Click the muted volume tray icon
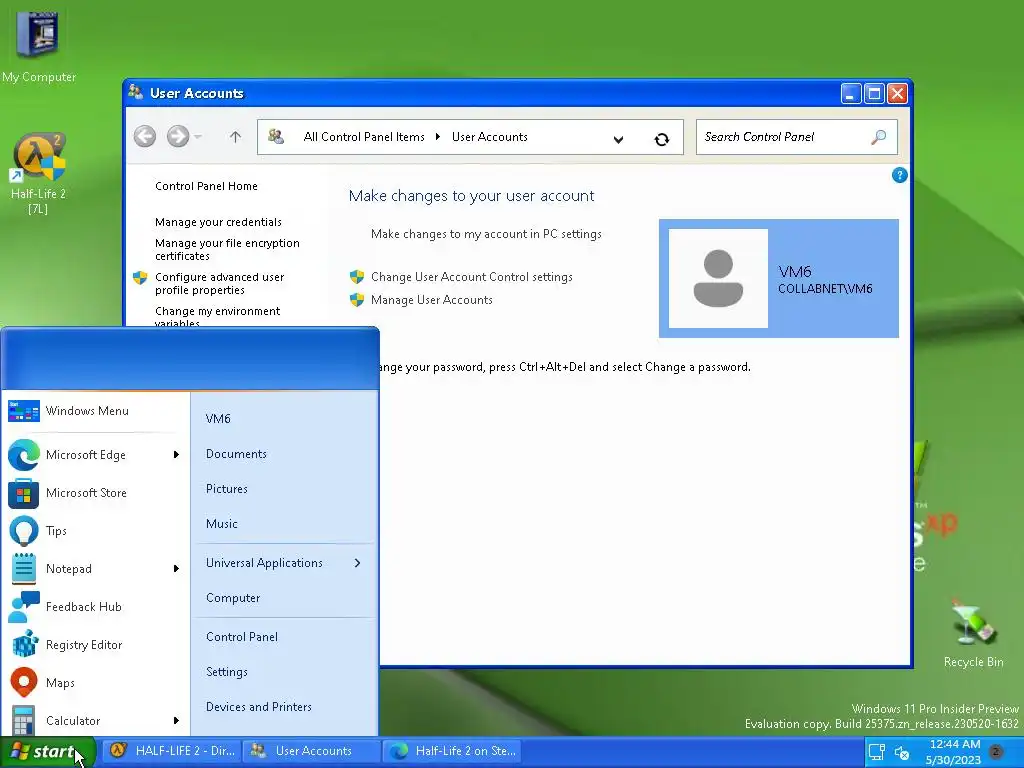Viewport: 1024px width, 768px height. (902, 753)
